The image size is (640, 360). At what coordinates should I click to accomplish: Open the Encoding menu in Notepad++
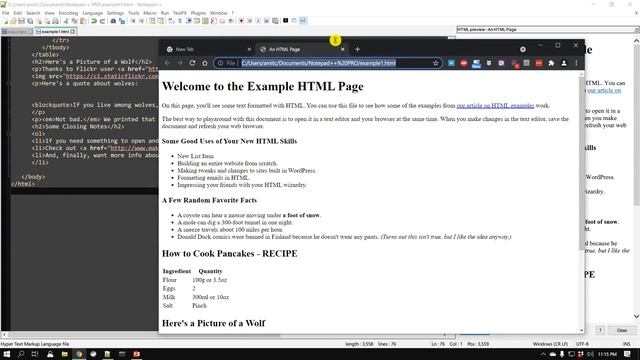tap(68, 13)
